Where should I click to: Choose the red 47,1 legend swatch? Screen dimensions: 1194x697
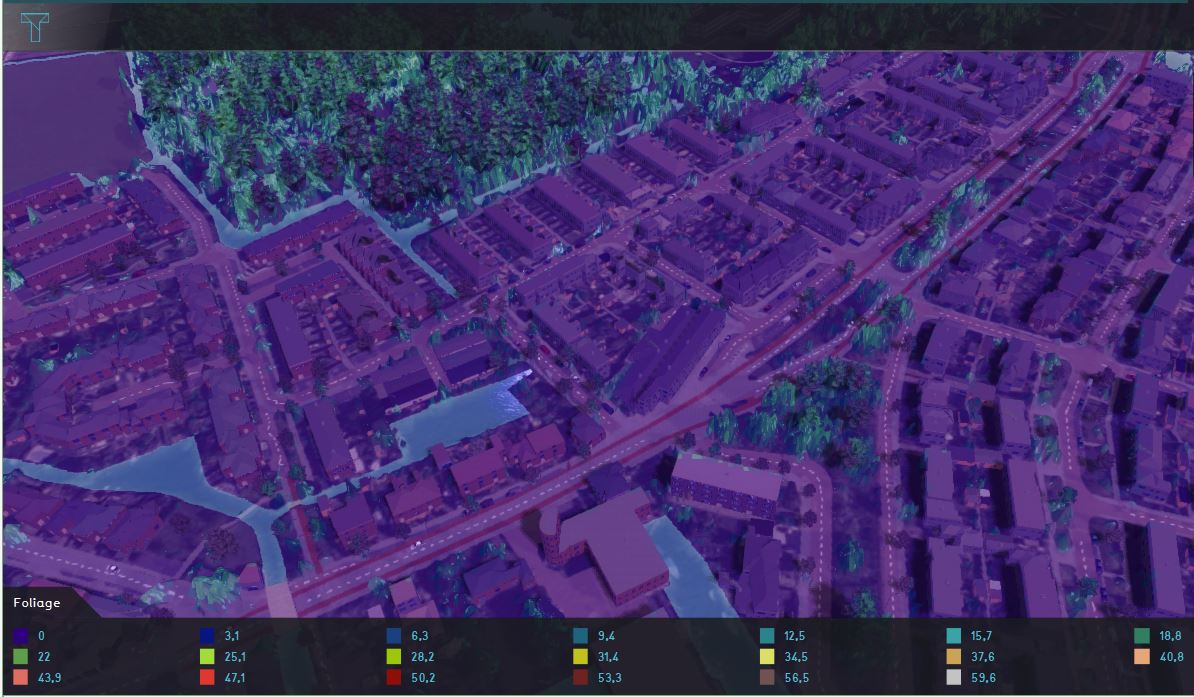[x=207, y=678]
